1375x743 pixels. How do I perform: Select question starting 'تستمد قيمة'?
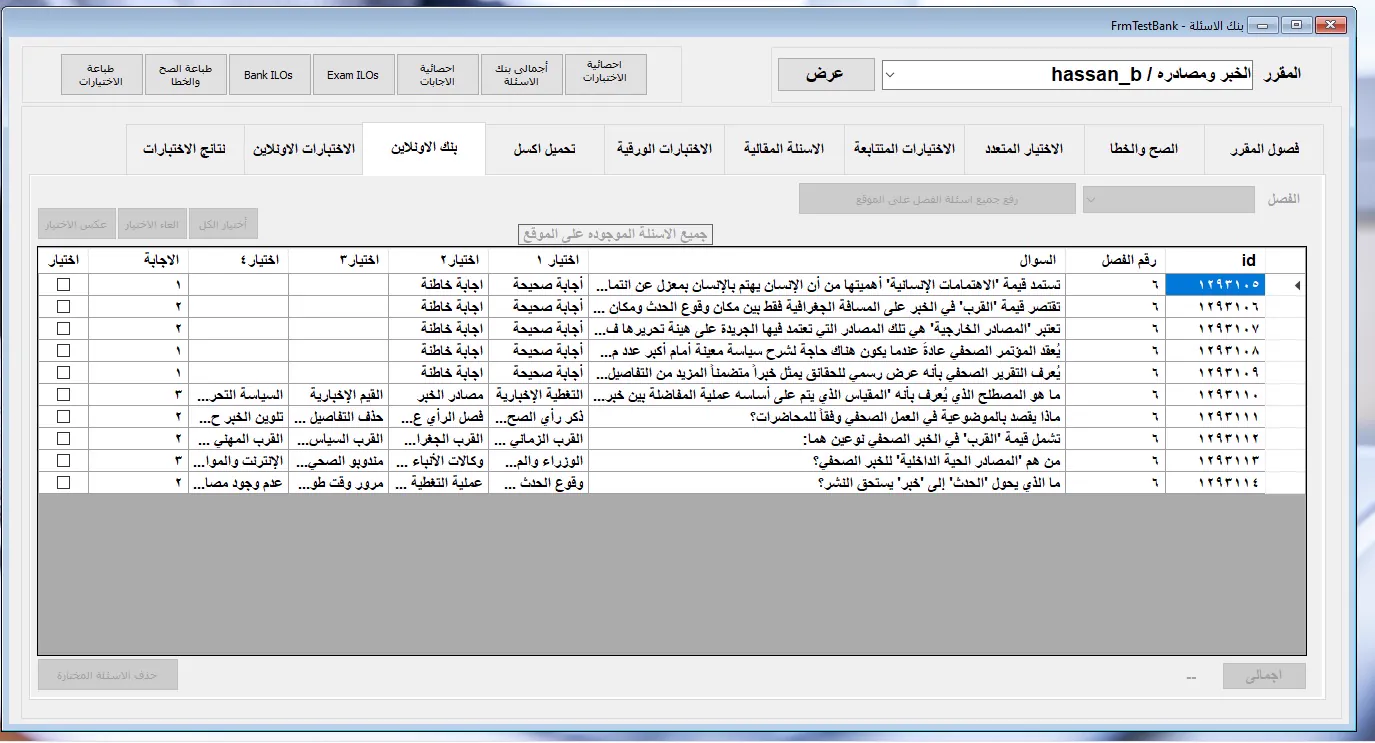[x=827, y=285]
